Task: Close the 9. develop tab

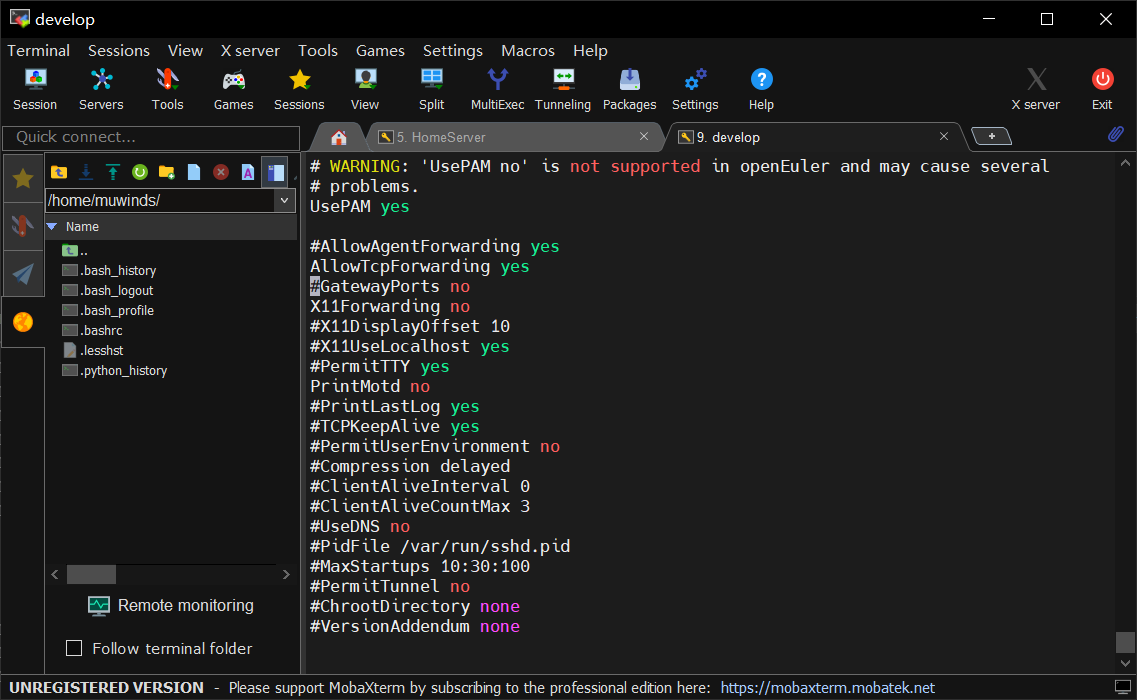Action: pos(944,137)
